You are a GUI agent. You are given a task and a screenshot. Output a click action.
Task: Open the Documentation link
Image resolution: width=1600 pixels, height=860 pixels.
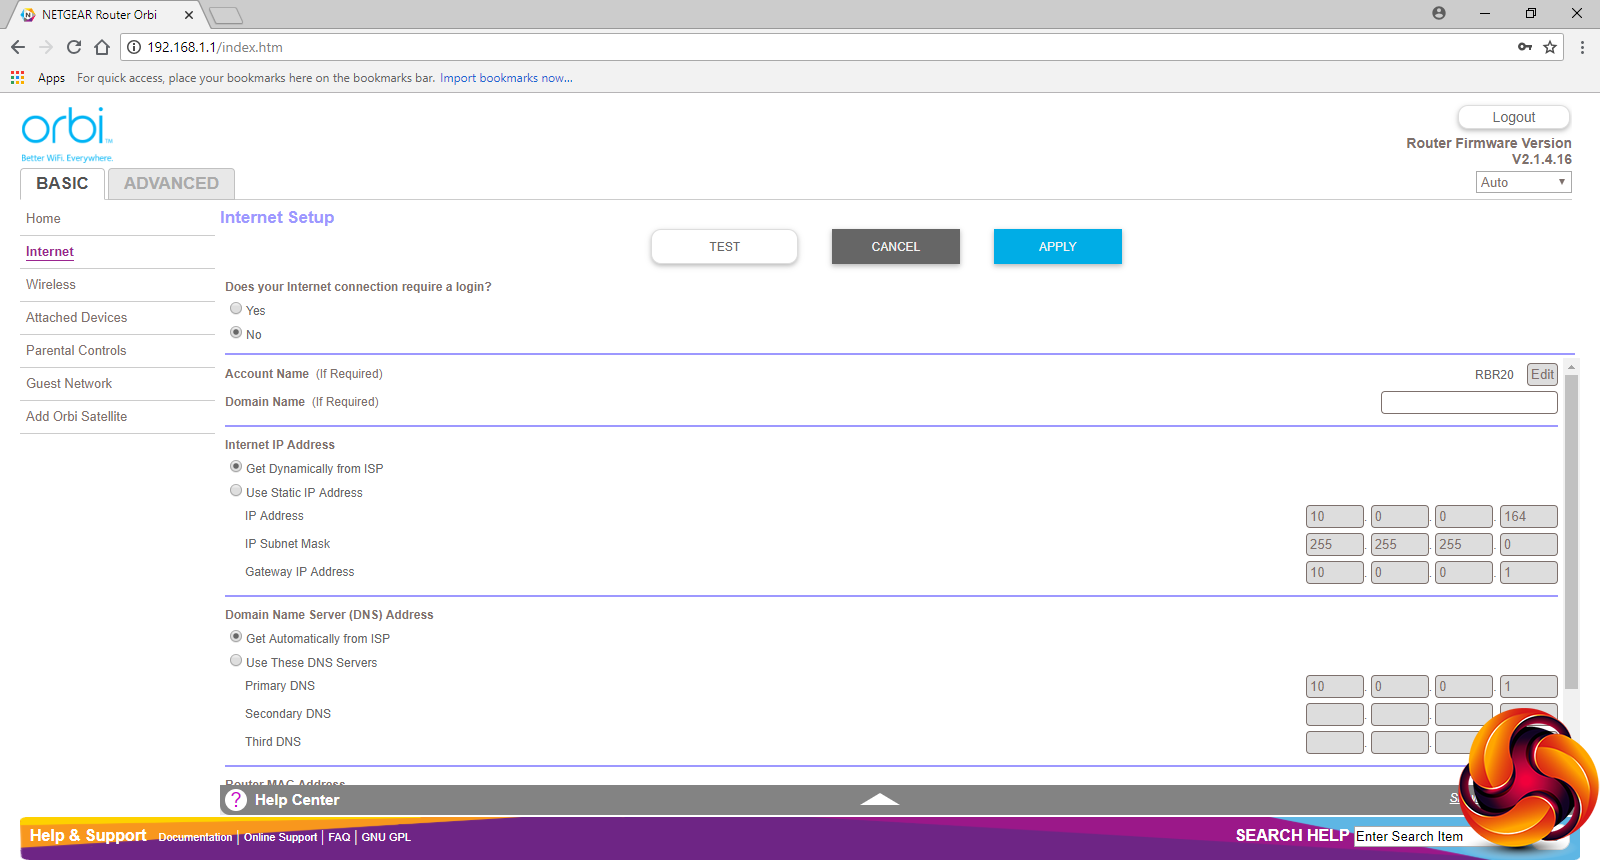pyautogui.click(x=195, y=837)
